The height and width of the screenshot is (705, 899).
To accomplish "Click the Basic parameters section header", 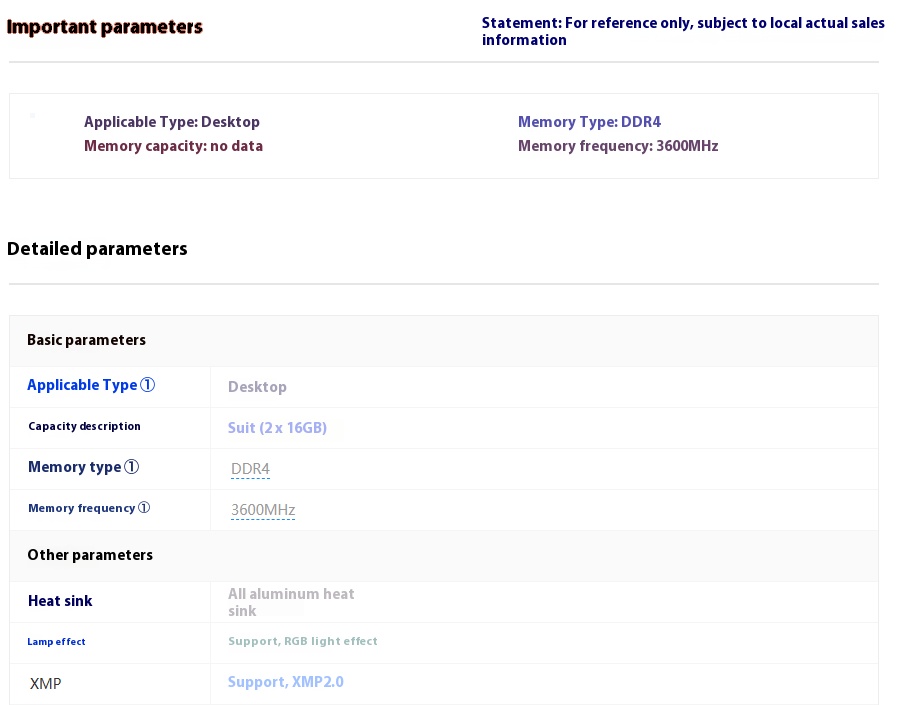I will point(87,340).
